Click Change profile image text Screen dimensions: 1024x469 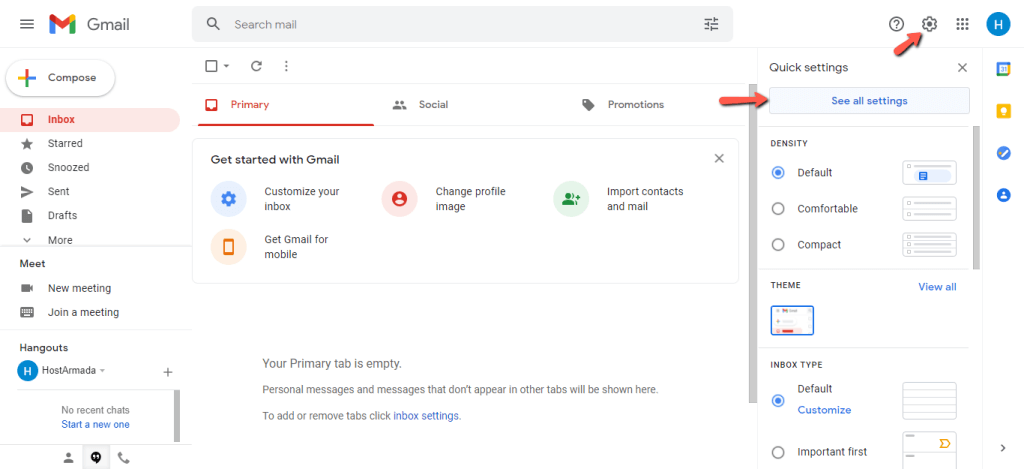coord(471,199)
